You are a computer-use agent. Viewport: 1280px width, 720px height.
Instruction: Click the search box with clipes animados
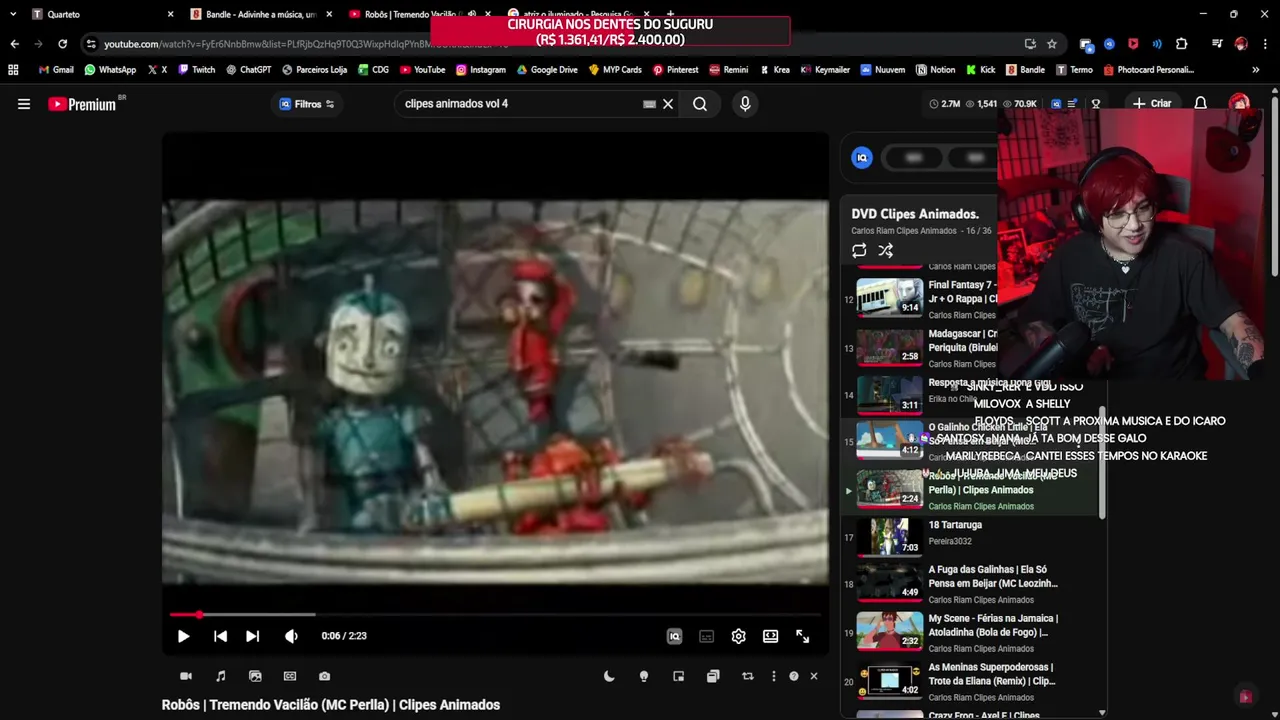(520, 104)
